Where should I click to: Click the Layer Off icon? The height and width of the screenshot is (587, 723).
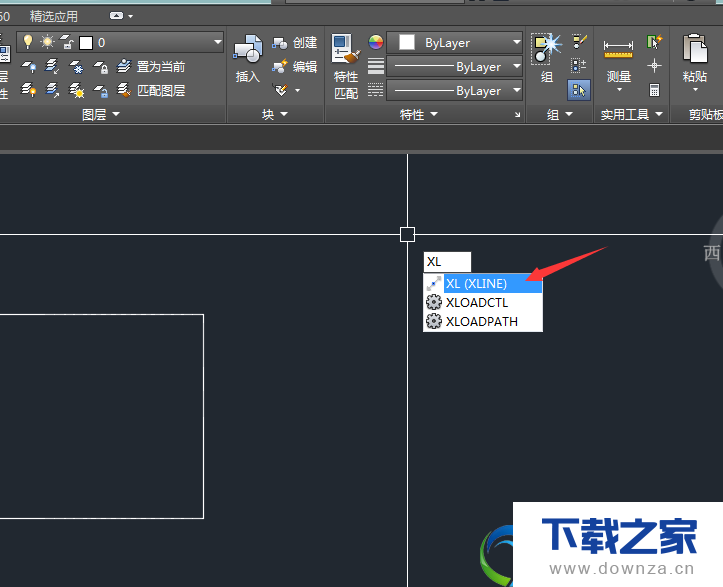click(x=29, y=67)
